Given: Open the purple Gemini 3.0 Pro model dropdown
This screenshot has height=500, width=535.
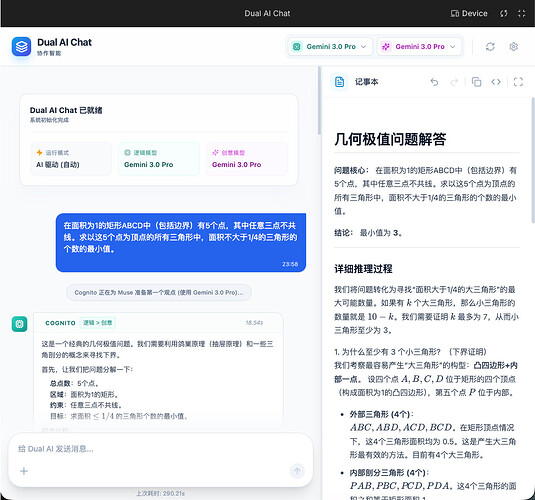Looking at the screenshot, I should click(419, 46).
